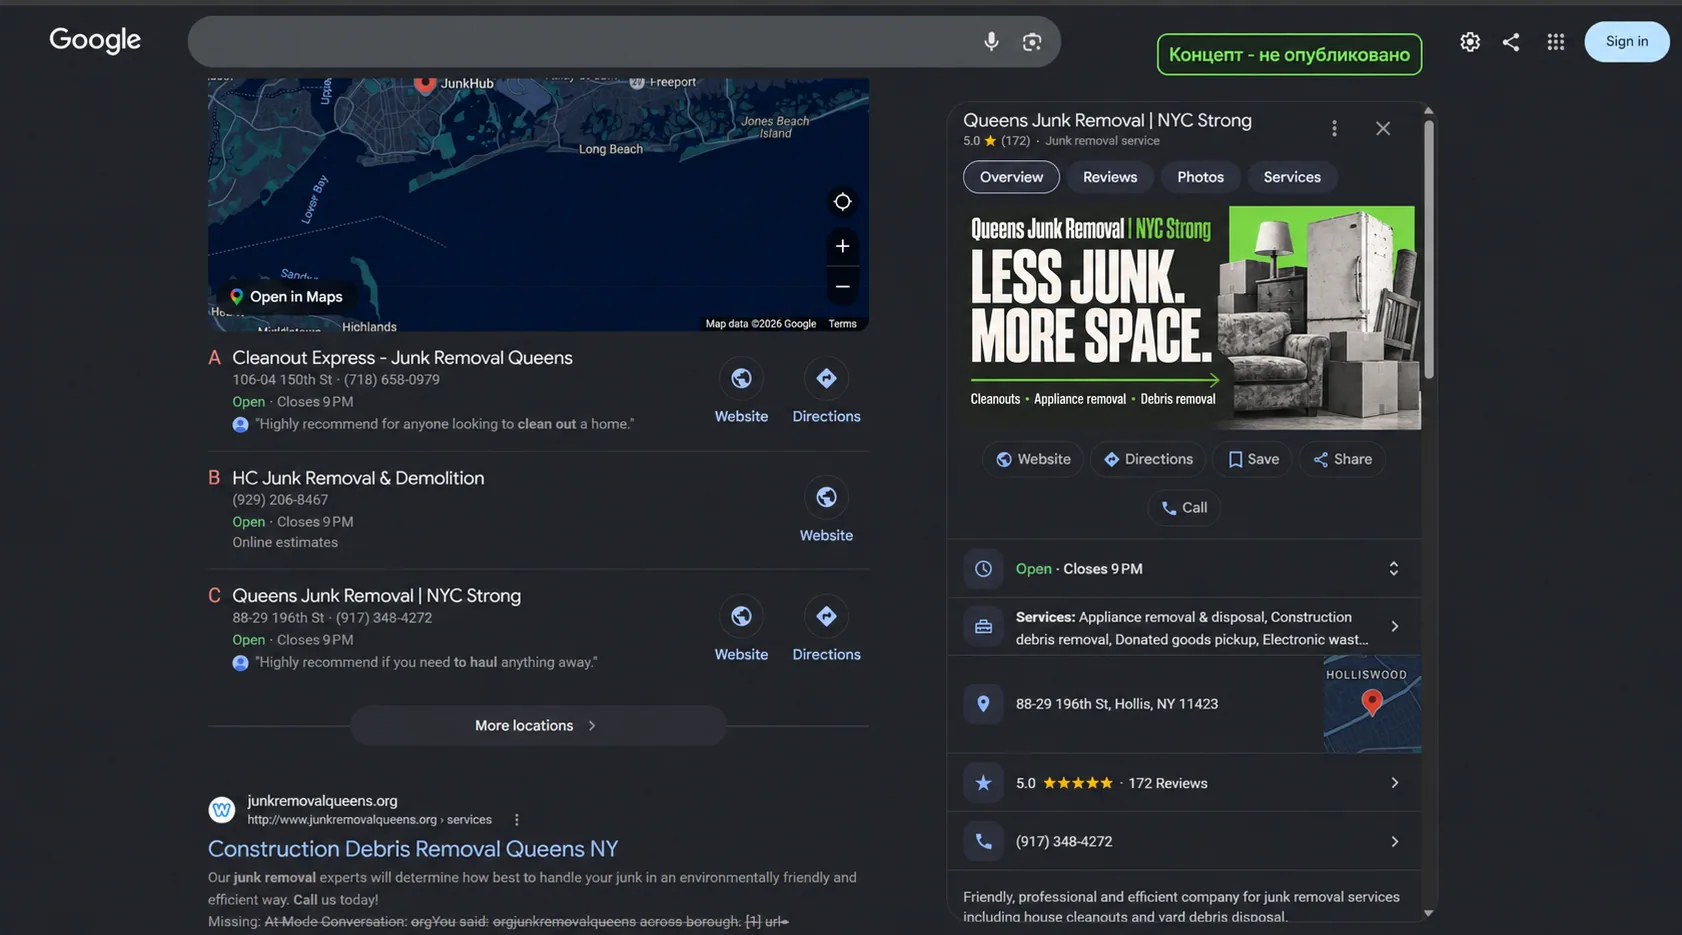The width and height of the screenshot is (1682, 935).
Task: Open the Holliswood mini map thumbnail
Action: (1372, 704)
